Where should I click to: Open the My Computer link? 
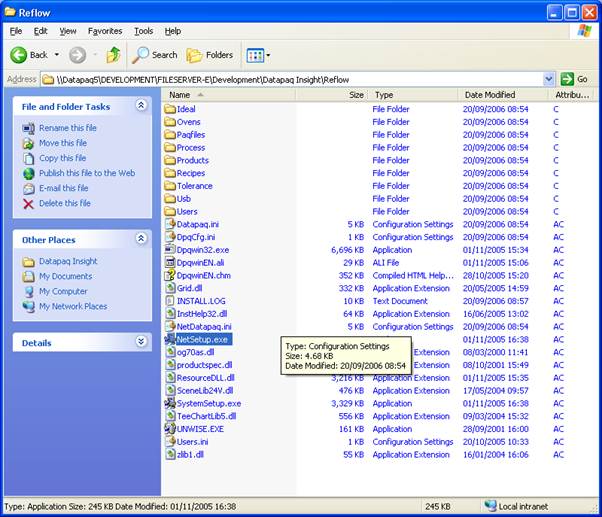[x=63, y=291]
